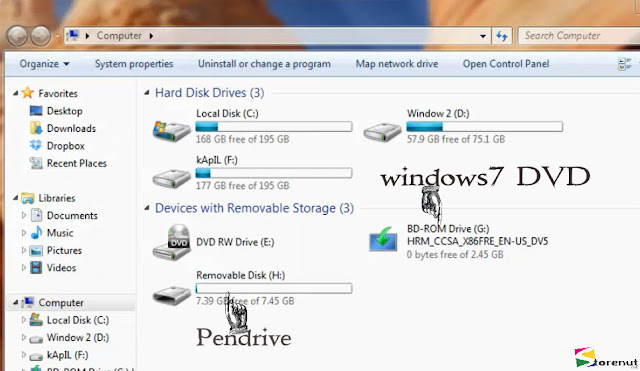Click Uninstall or change a program
The width and height of the screenshot is (640, 371).
tap(264, 64)
